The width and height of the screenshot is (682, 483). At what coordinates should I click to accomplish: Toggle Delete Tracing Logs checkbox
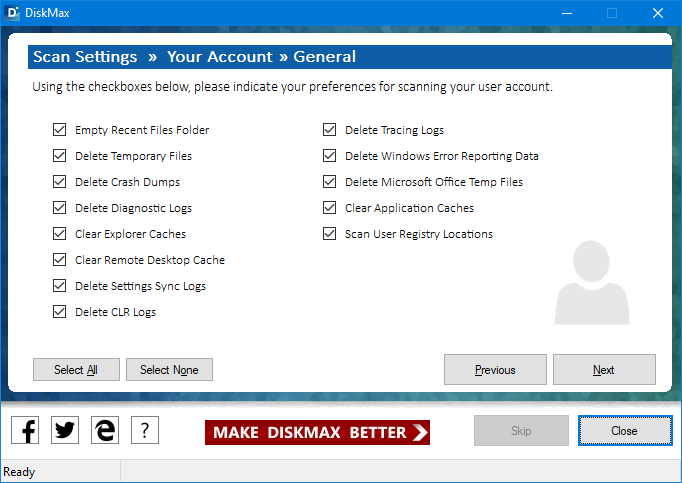click(x=330, y=130)
